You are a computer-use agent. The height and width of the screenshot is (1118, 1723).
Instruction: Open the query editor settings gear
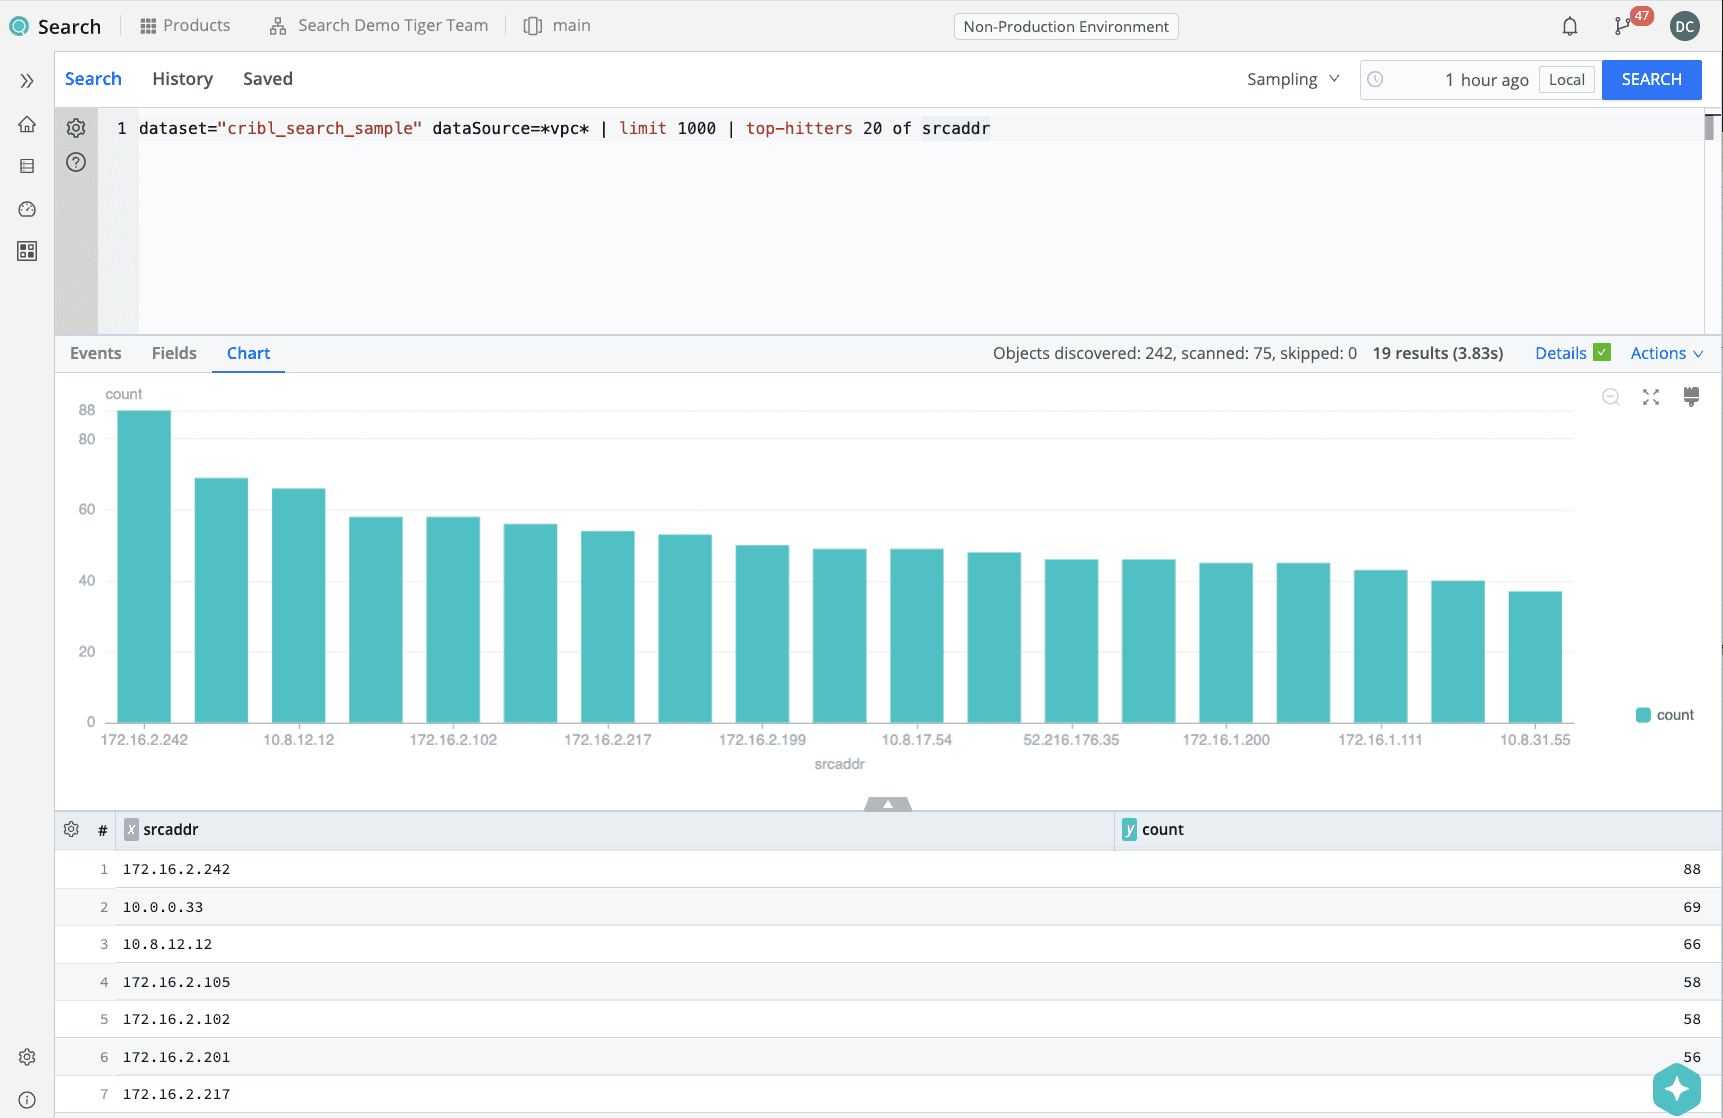point(76,128)
